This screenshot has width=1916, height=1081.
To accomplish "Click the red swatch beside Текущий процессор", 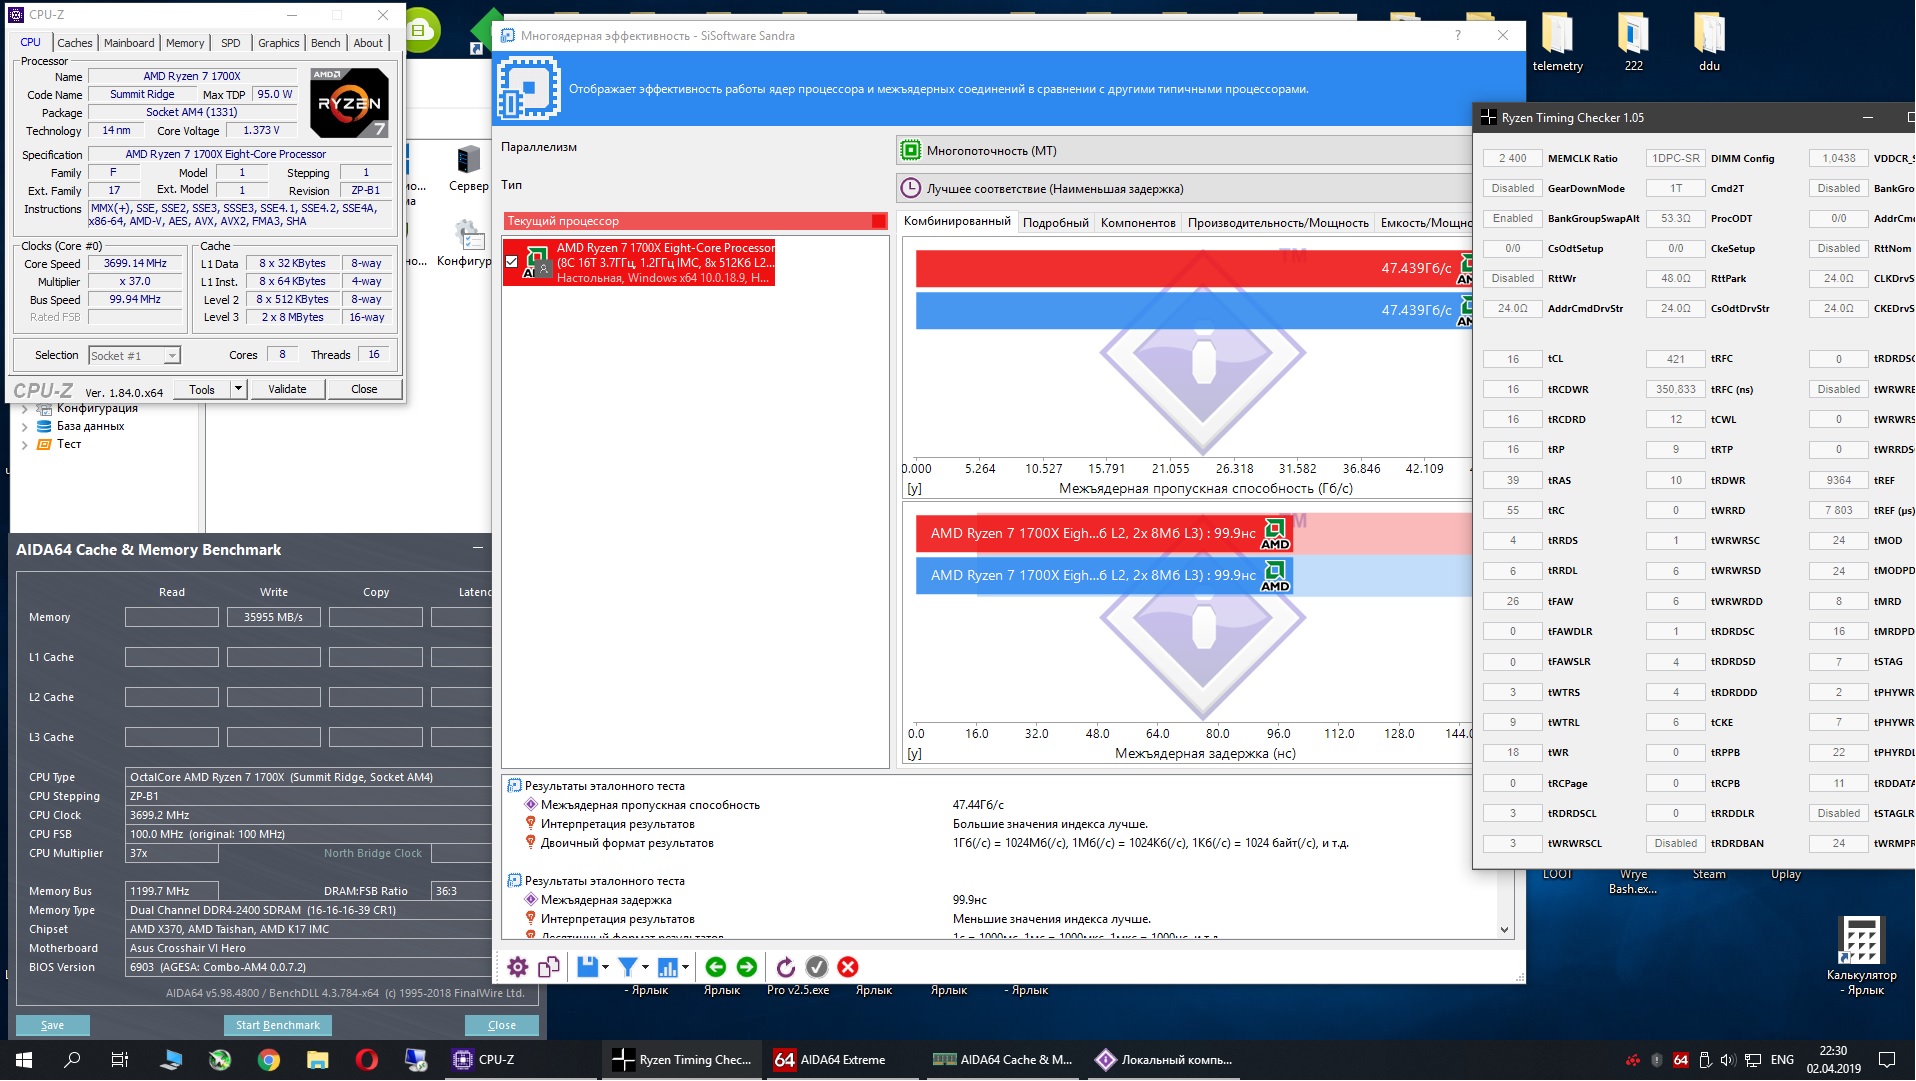I will pyautogui.click(x=878, y=221).
